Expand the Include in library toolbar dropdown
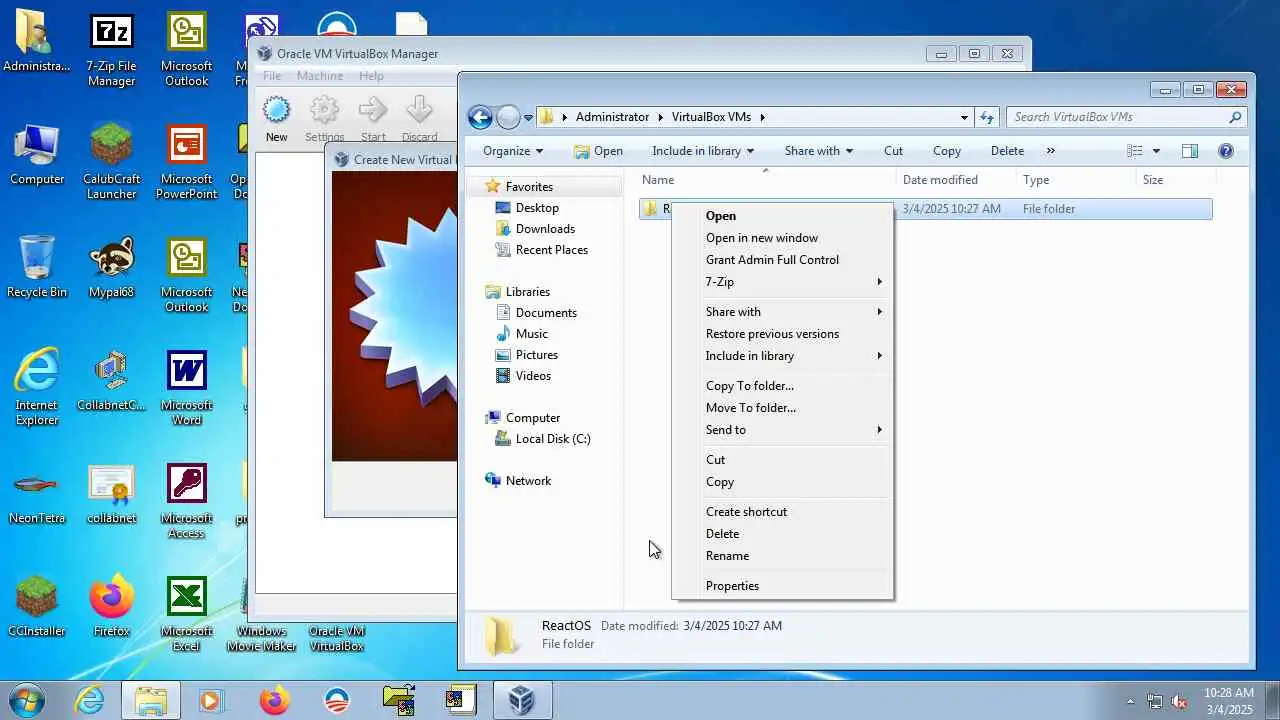Image resolution: width=1280 pixels, height=720 pixels. coord(703,151)
